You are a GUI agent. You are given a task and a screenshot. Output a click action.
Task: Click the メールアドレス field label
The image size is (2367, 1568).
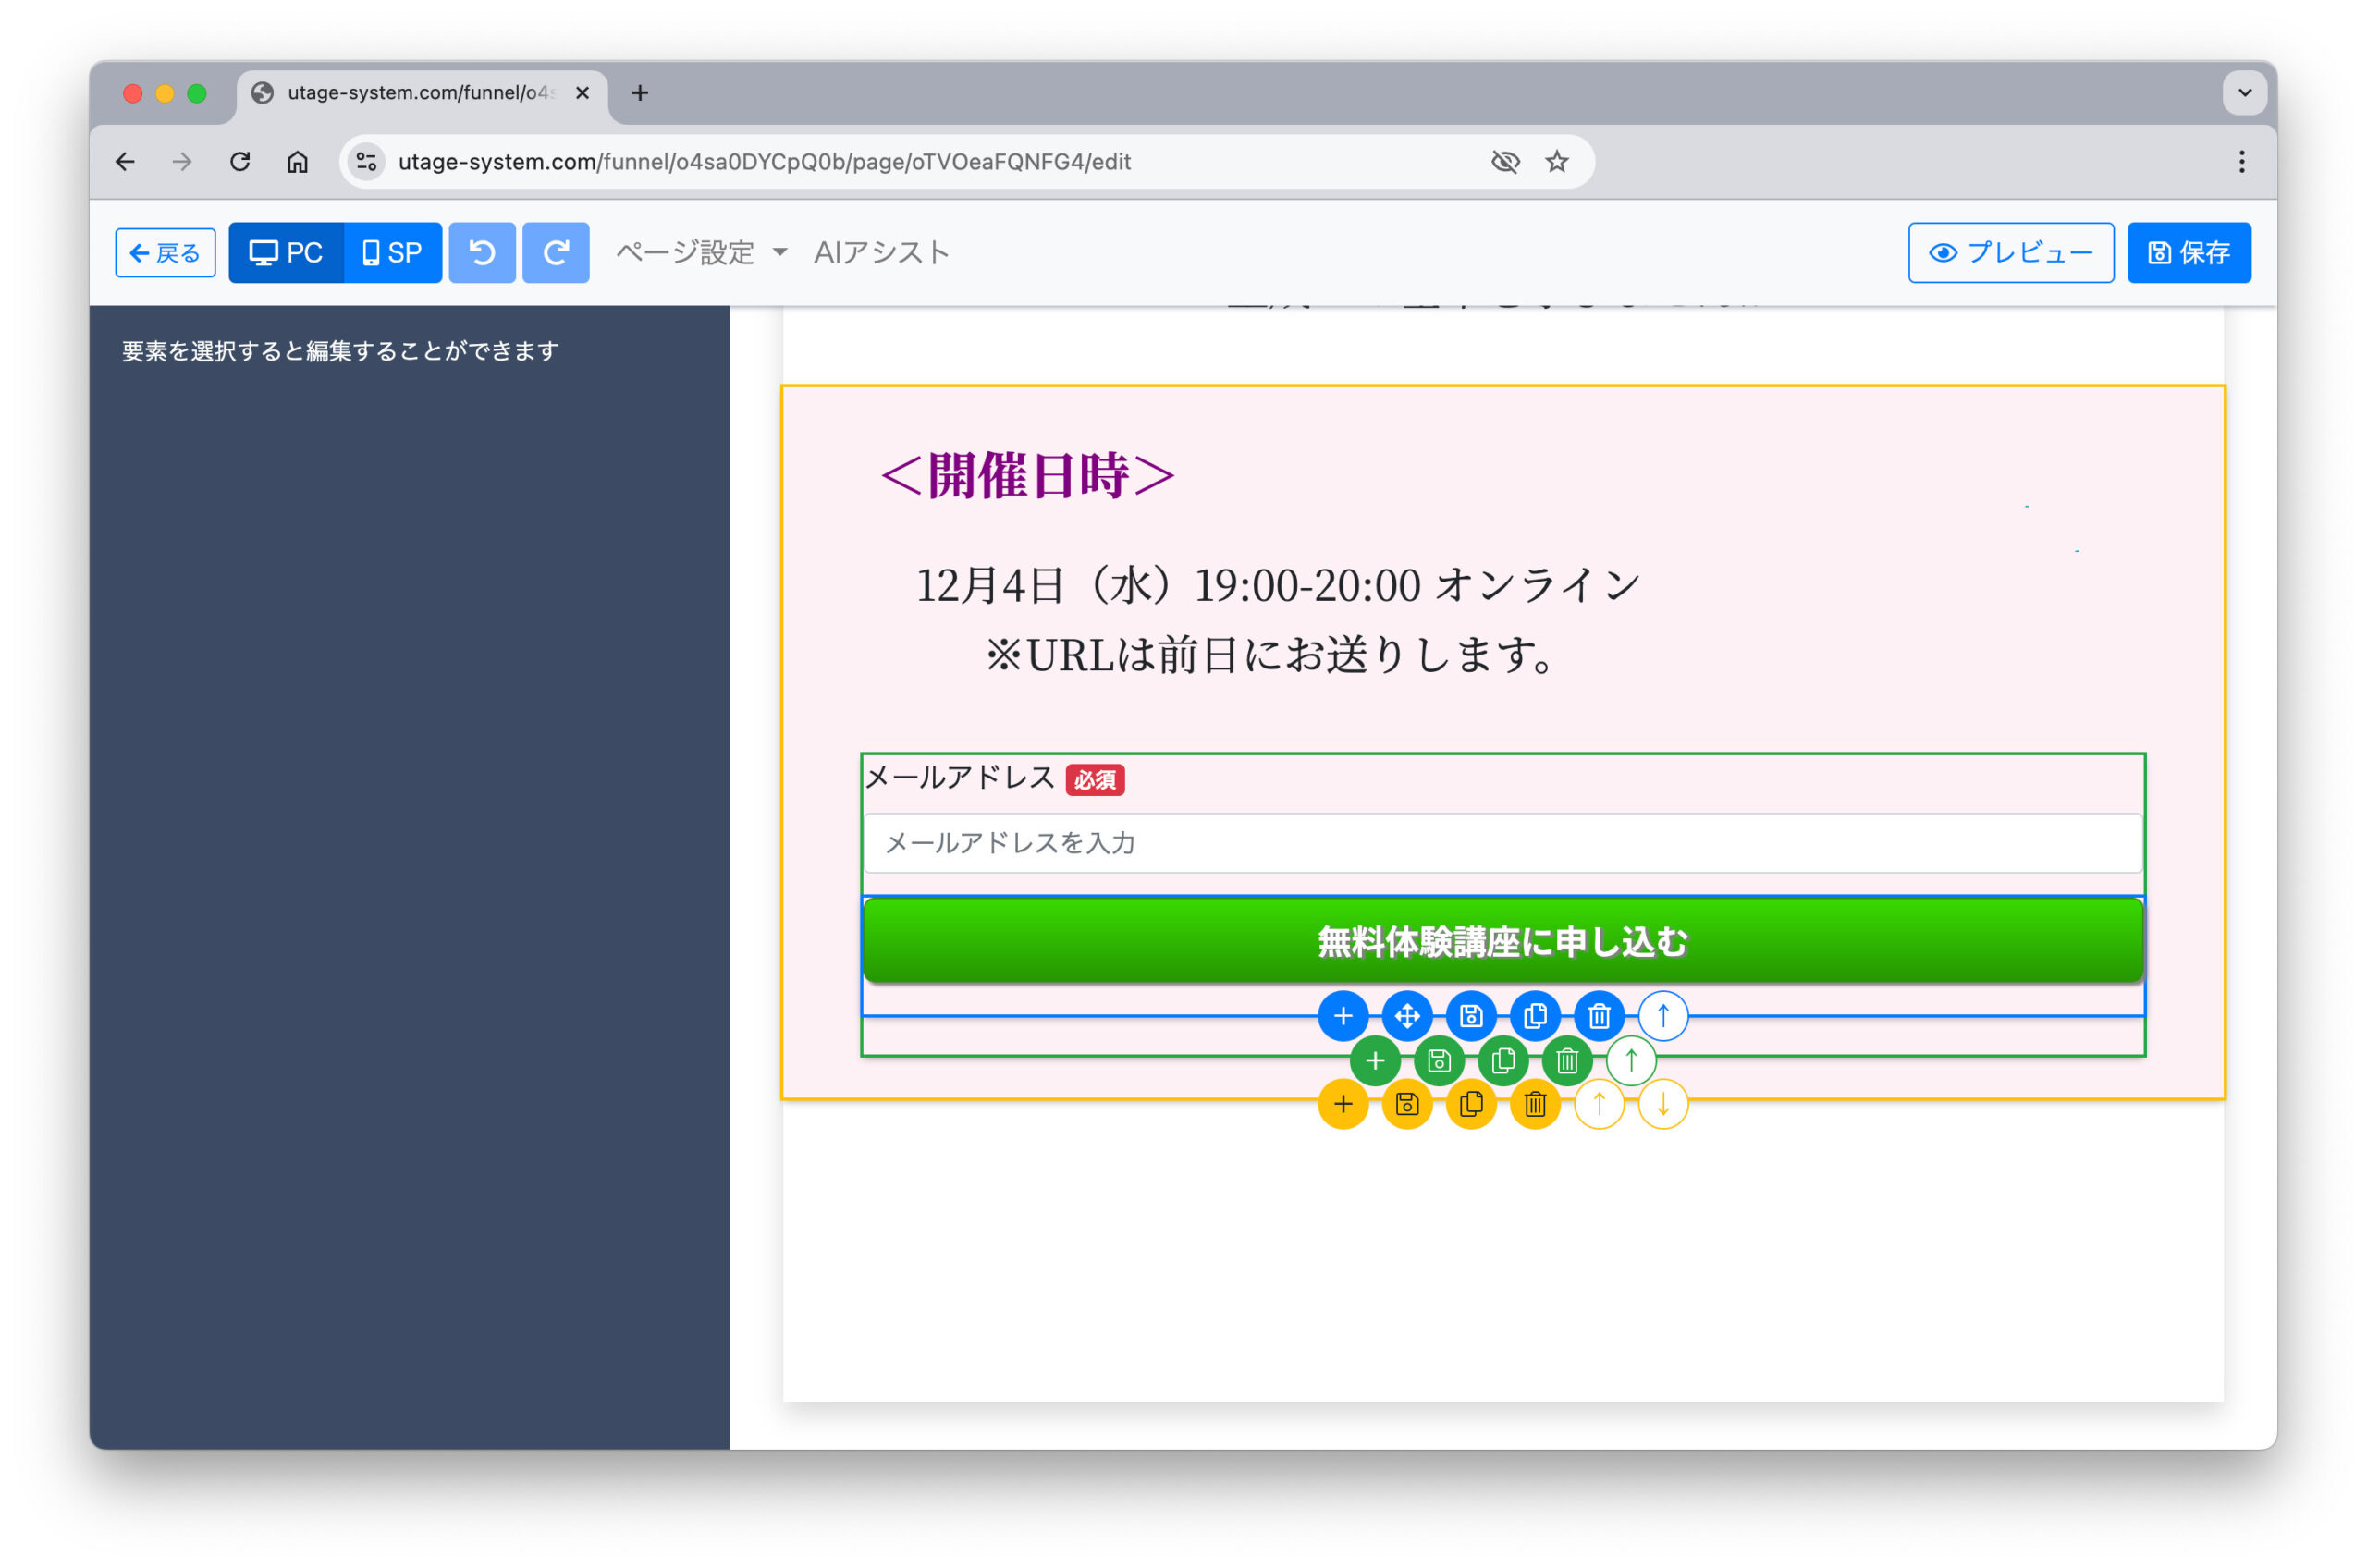(x=959, y=778)
